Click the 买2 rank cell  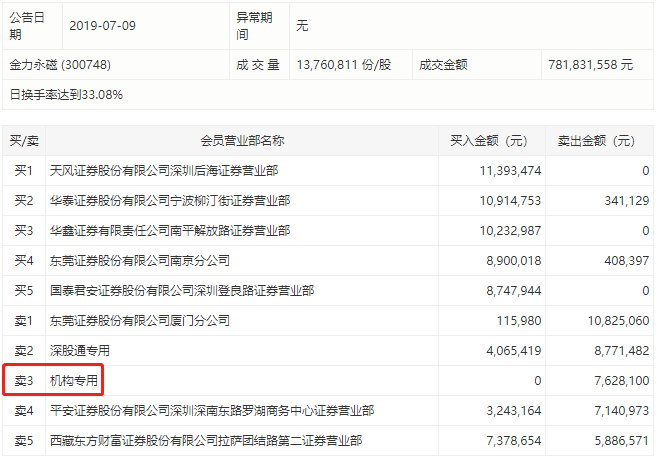pyautogui.click(x=24, y=201)
